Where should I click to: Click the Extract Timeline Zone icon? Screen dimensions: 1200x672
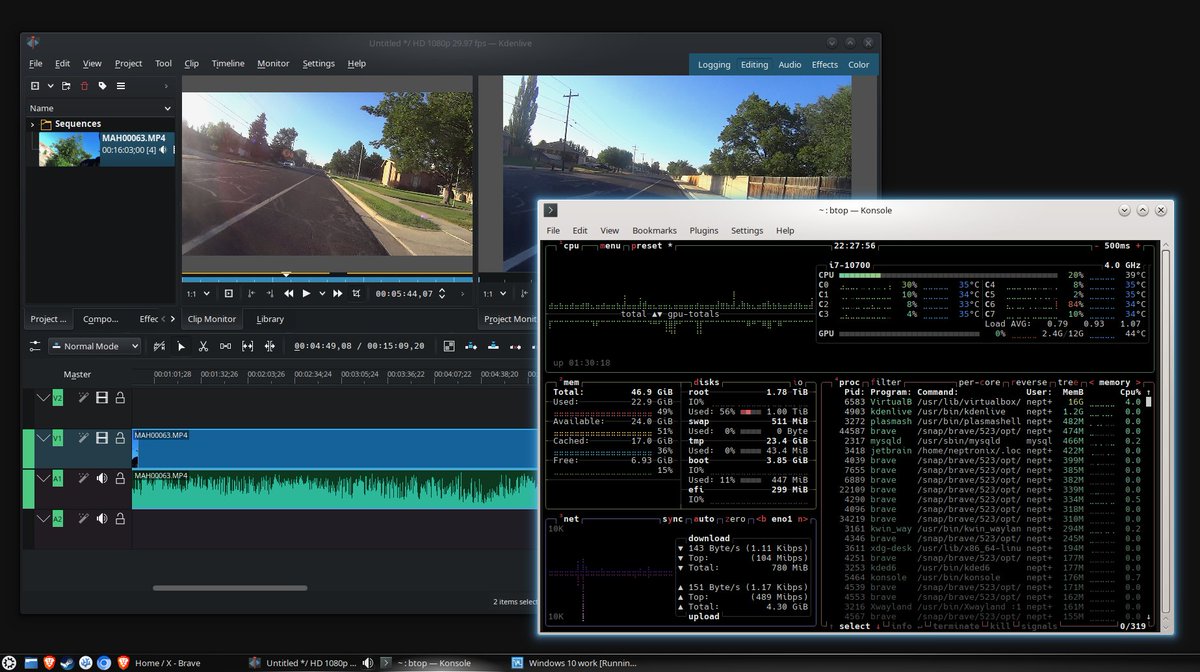tap(515, 346)
